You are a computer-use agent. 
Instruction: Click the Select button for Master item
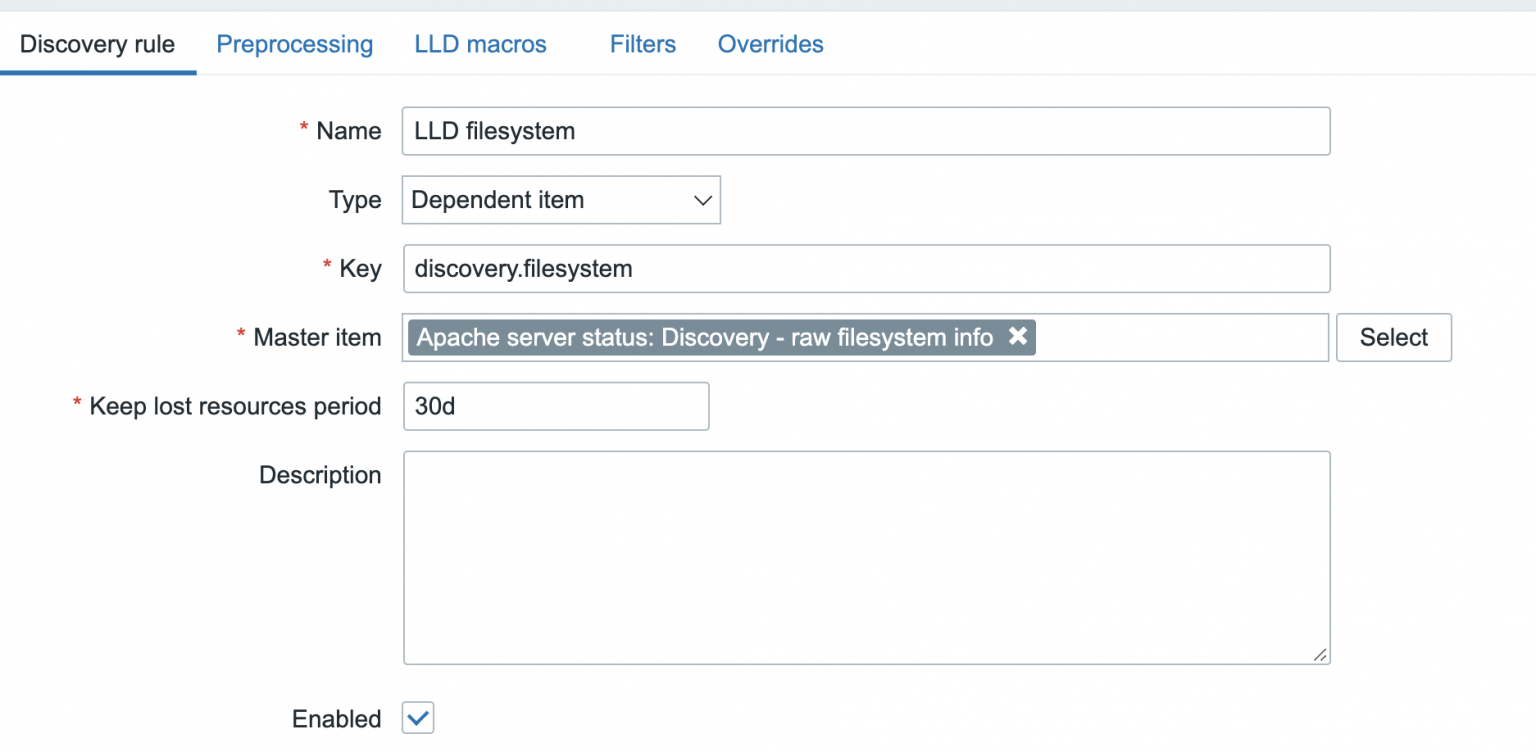[1393, 337]
